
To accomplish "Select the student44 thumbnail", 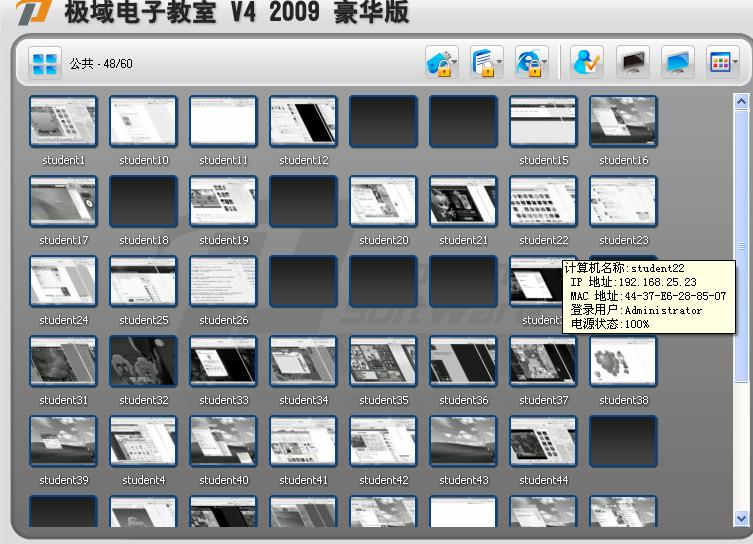I will point(543,441).
